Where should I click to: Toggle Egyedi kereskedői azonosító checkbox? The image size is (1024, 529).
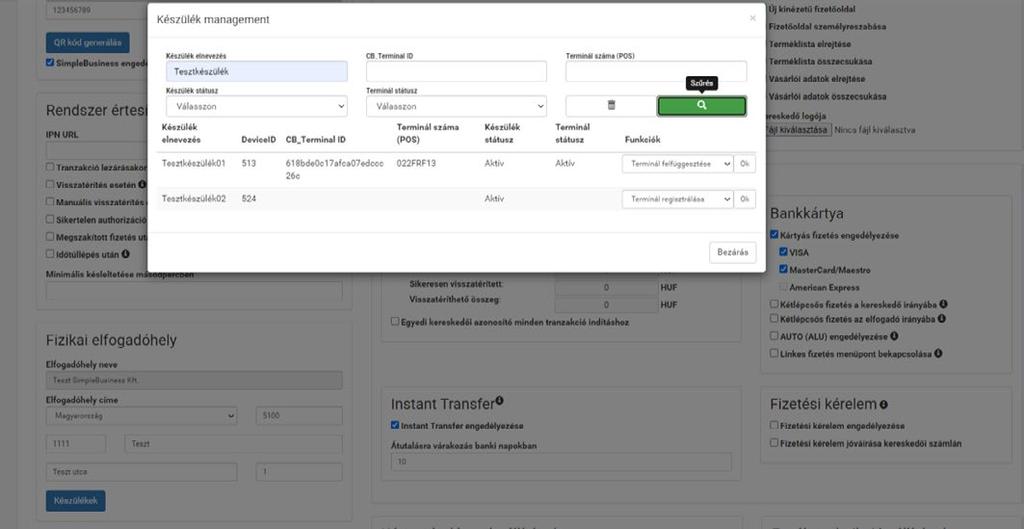395,321
